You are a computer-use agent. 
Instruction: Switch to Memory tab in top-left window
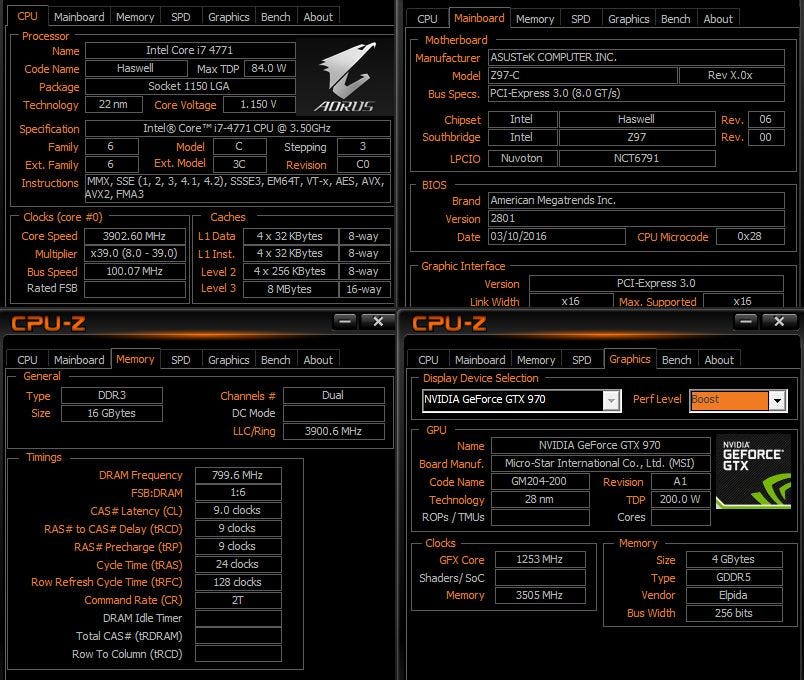(x=135, y=17)
